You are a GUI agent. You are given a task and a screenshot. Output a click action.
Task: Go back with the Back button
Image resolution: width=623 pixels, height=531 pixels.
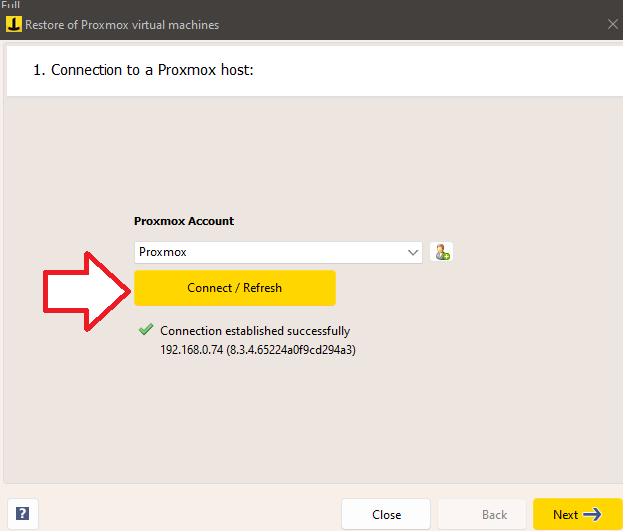494,515
